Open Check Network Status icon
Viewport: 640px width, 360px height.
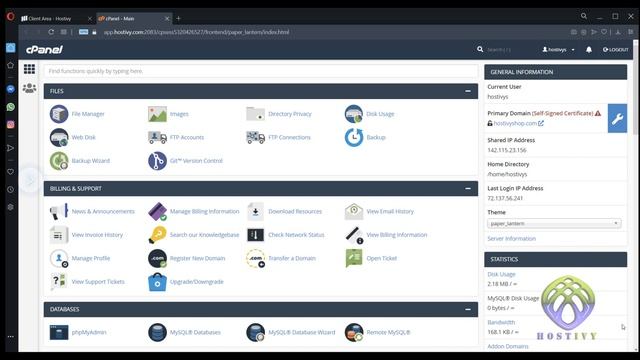point(256,235)
